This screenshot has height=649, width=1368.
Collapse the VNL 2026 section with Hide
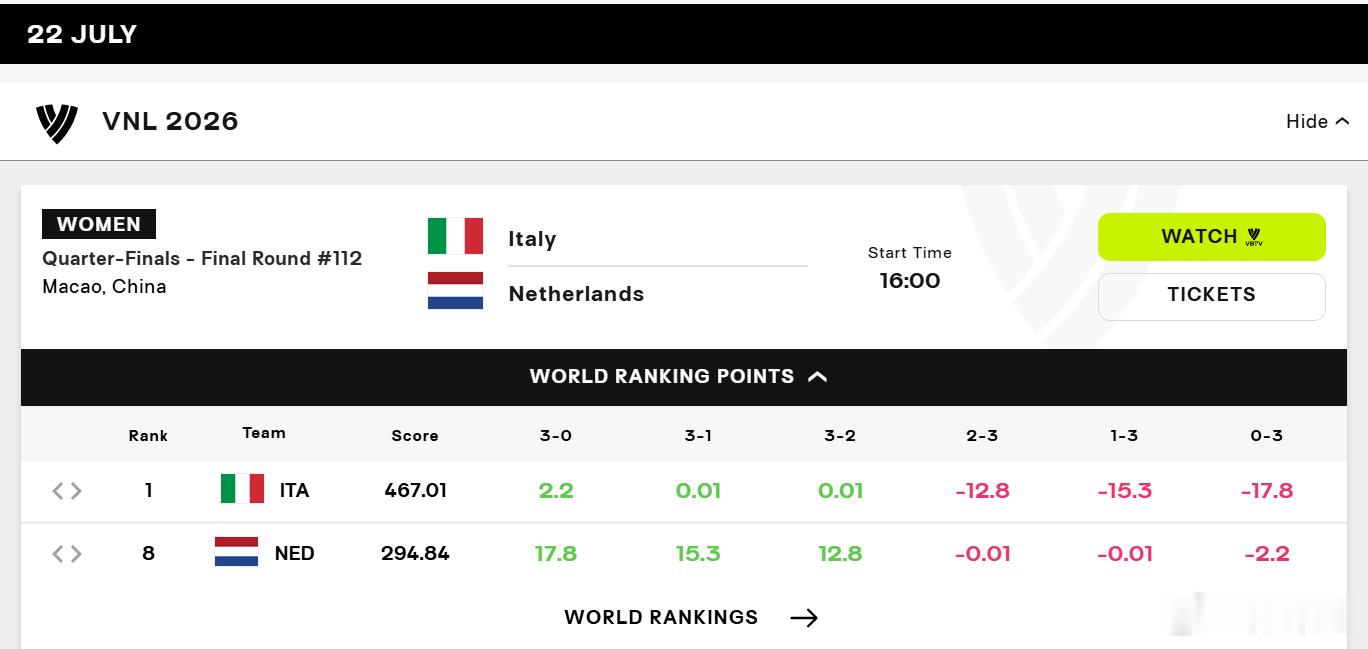point(1317,121)
